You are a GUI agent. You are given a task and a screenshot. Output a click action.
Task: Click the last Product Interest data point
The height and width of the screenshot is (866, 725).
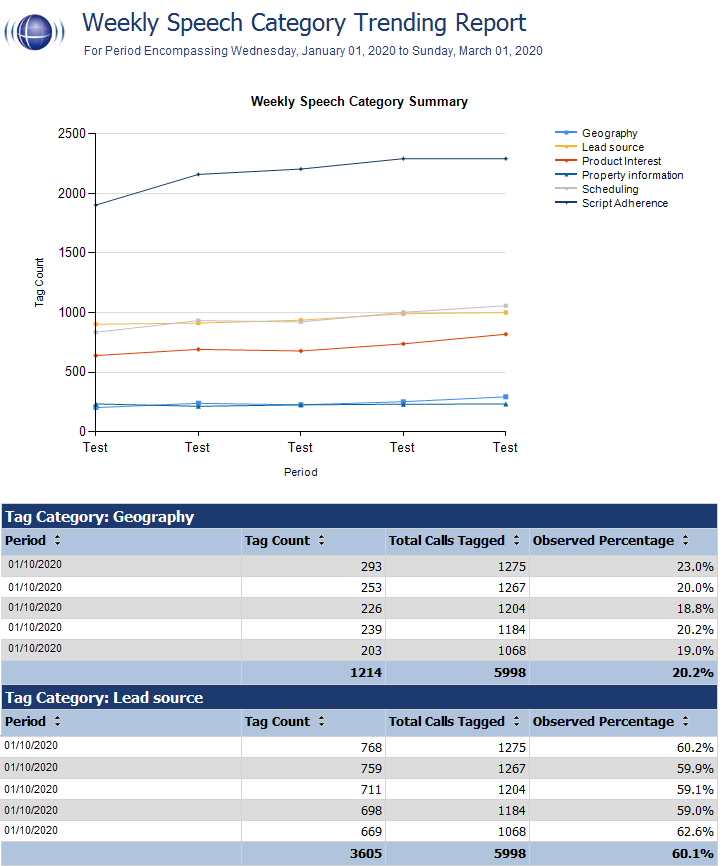pos(506,334)
